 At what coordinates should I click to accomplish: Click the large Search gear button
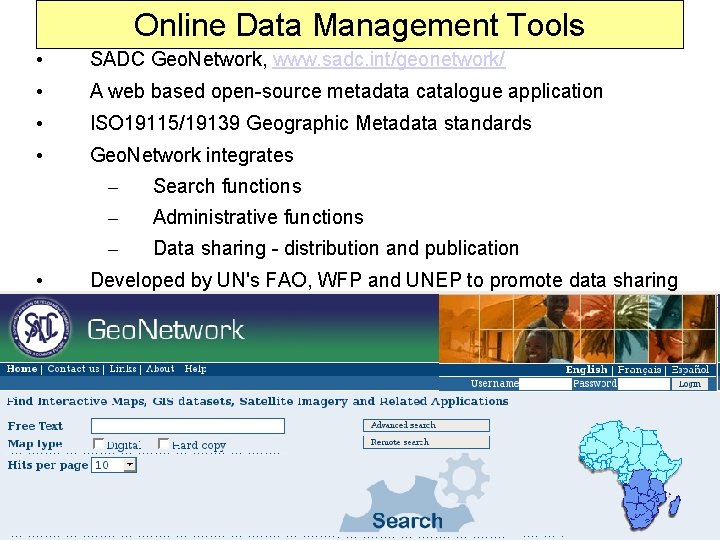click(x=408, y=503)
